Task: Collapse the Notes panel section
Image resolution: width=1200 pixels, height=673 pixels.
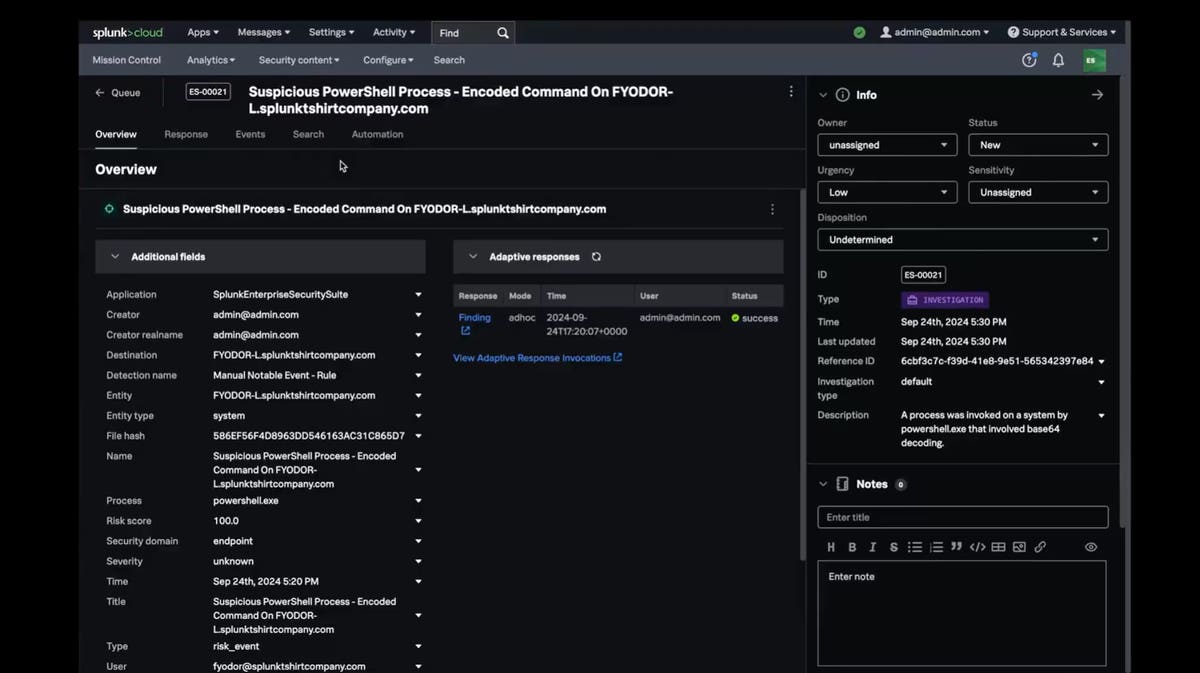Action: (x=823, y=484)
